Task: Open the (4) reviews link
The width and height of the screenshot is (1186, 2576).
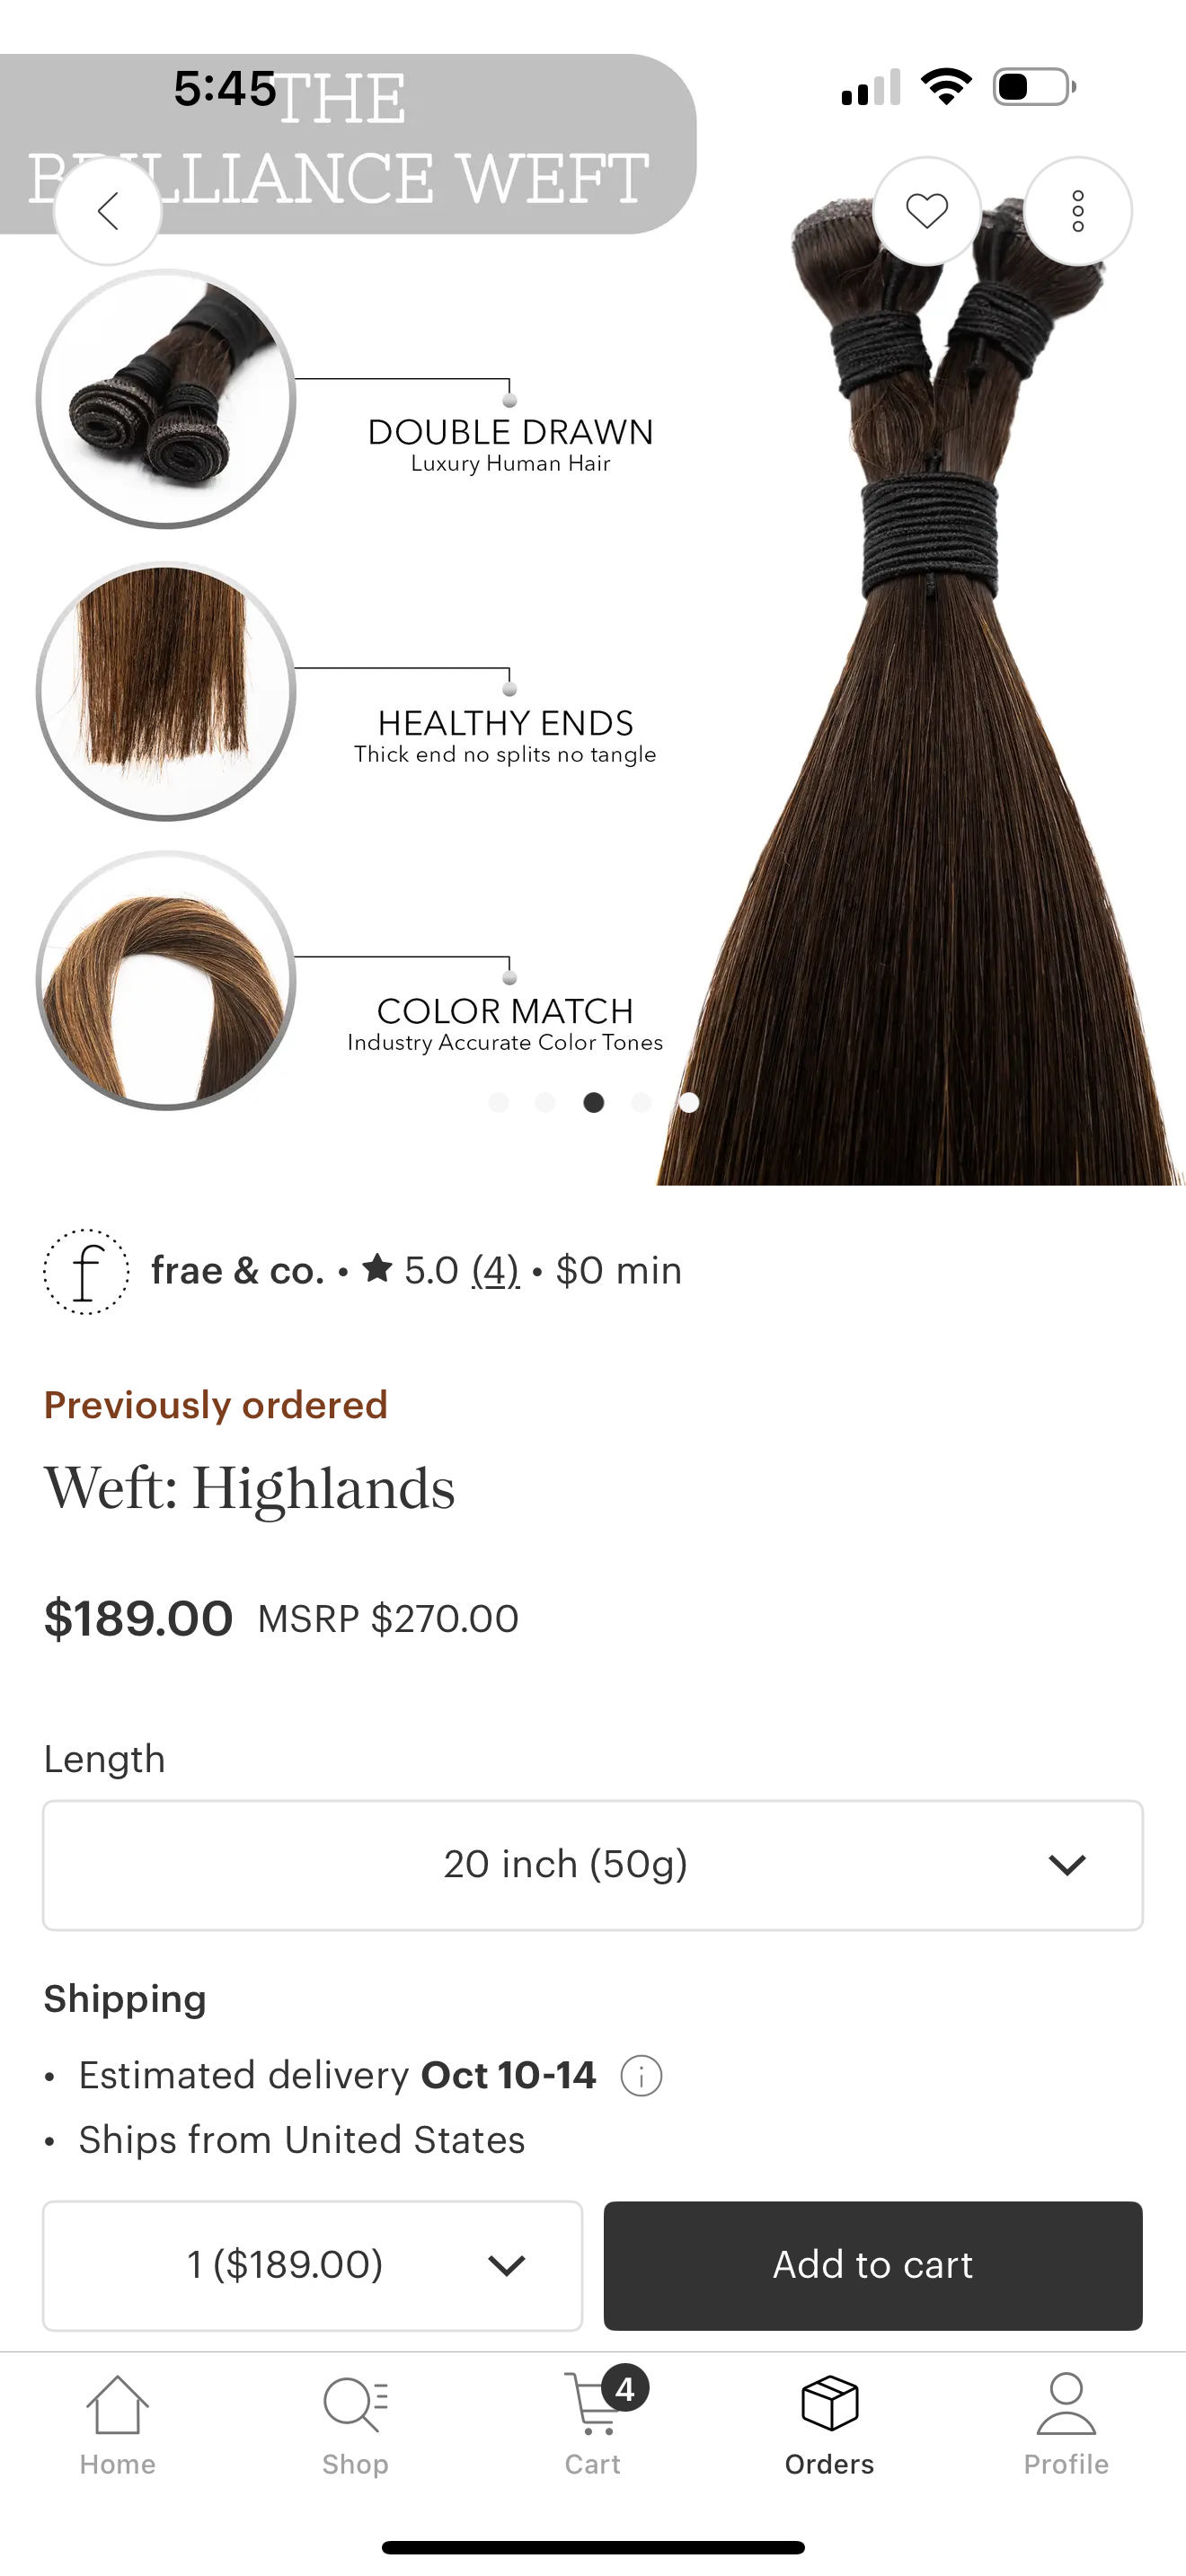Action: tap(495, 1271)
